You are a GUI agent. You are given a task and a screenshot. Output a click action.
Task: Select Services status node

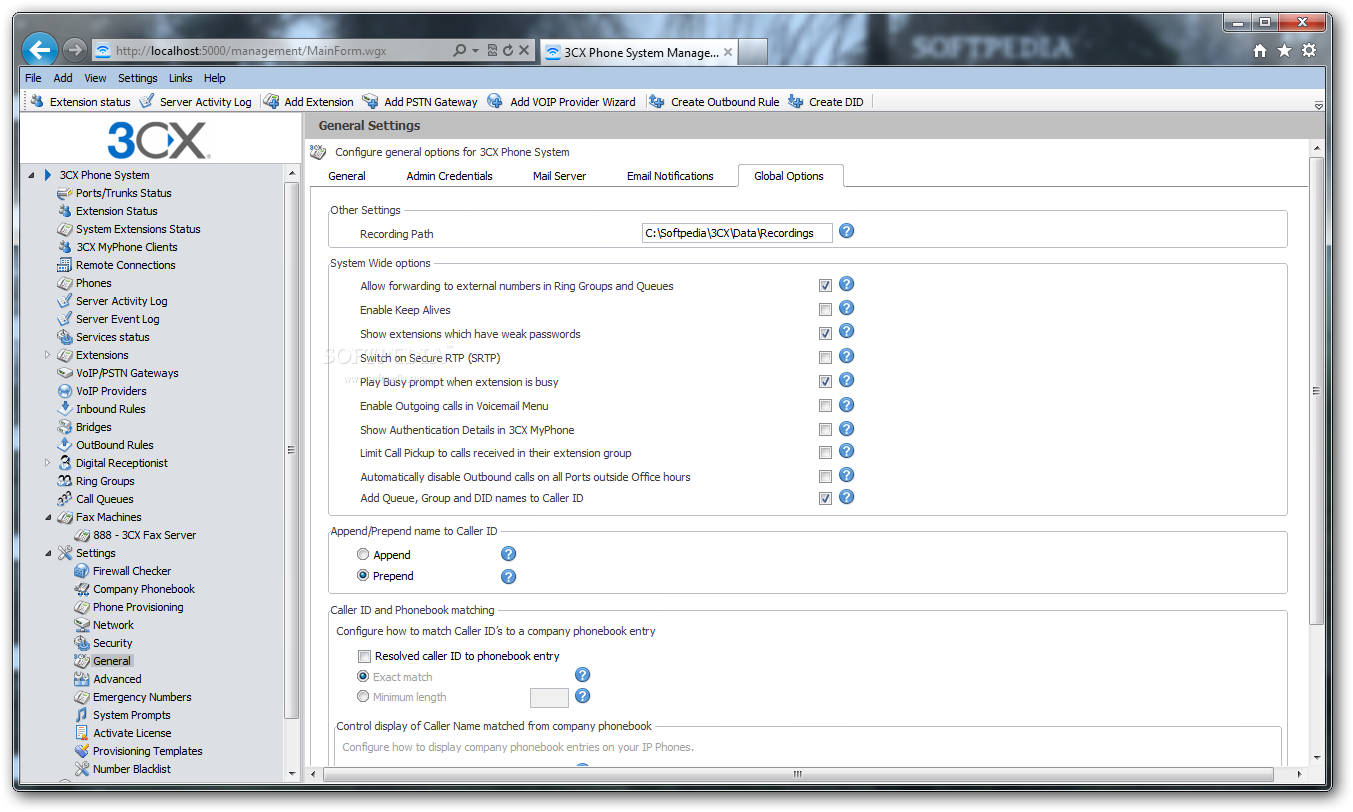click(112, 337)
